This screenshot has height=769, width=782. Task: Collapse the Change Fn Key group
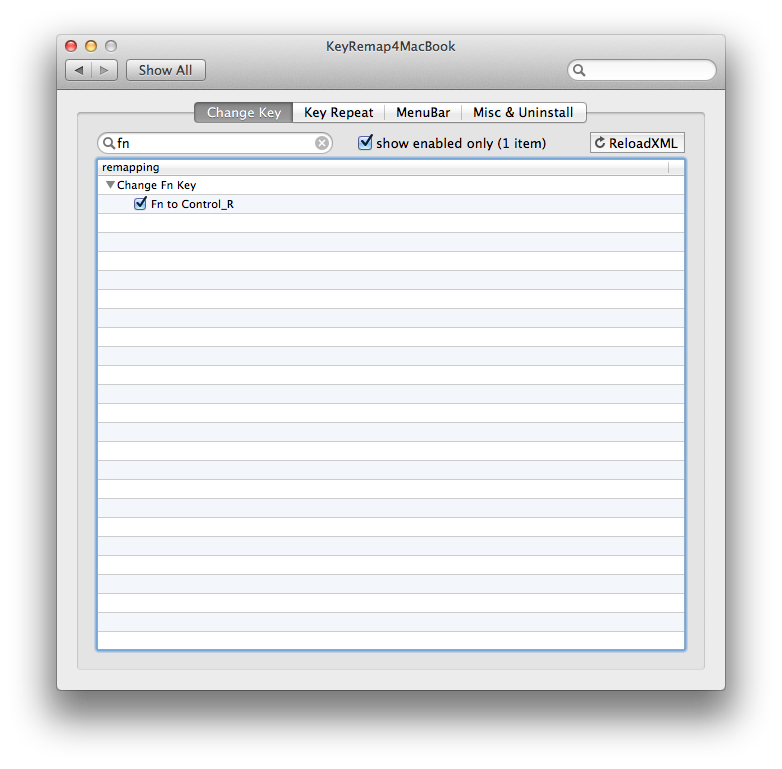point(110,185)
